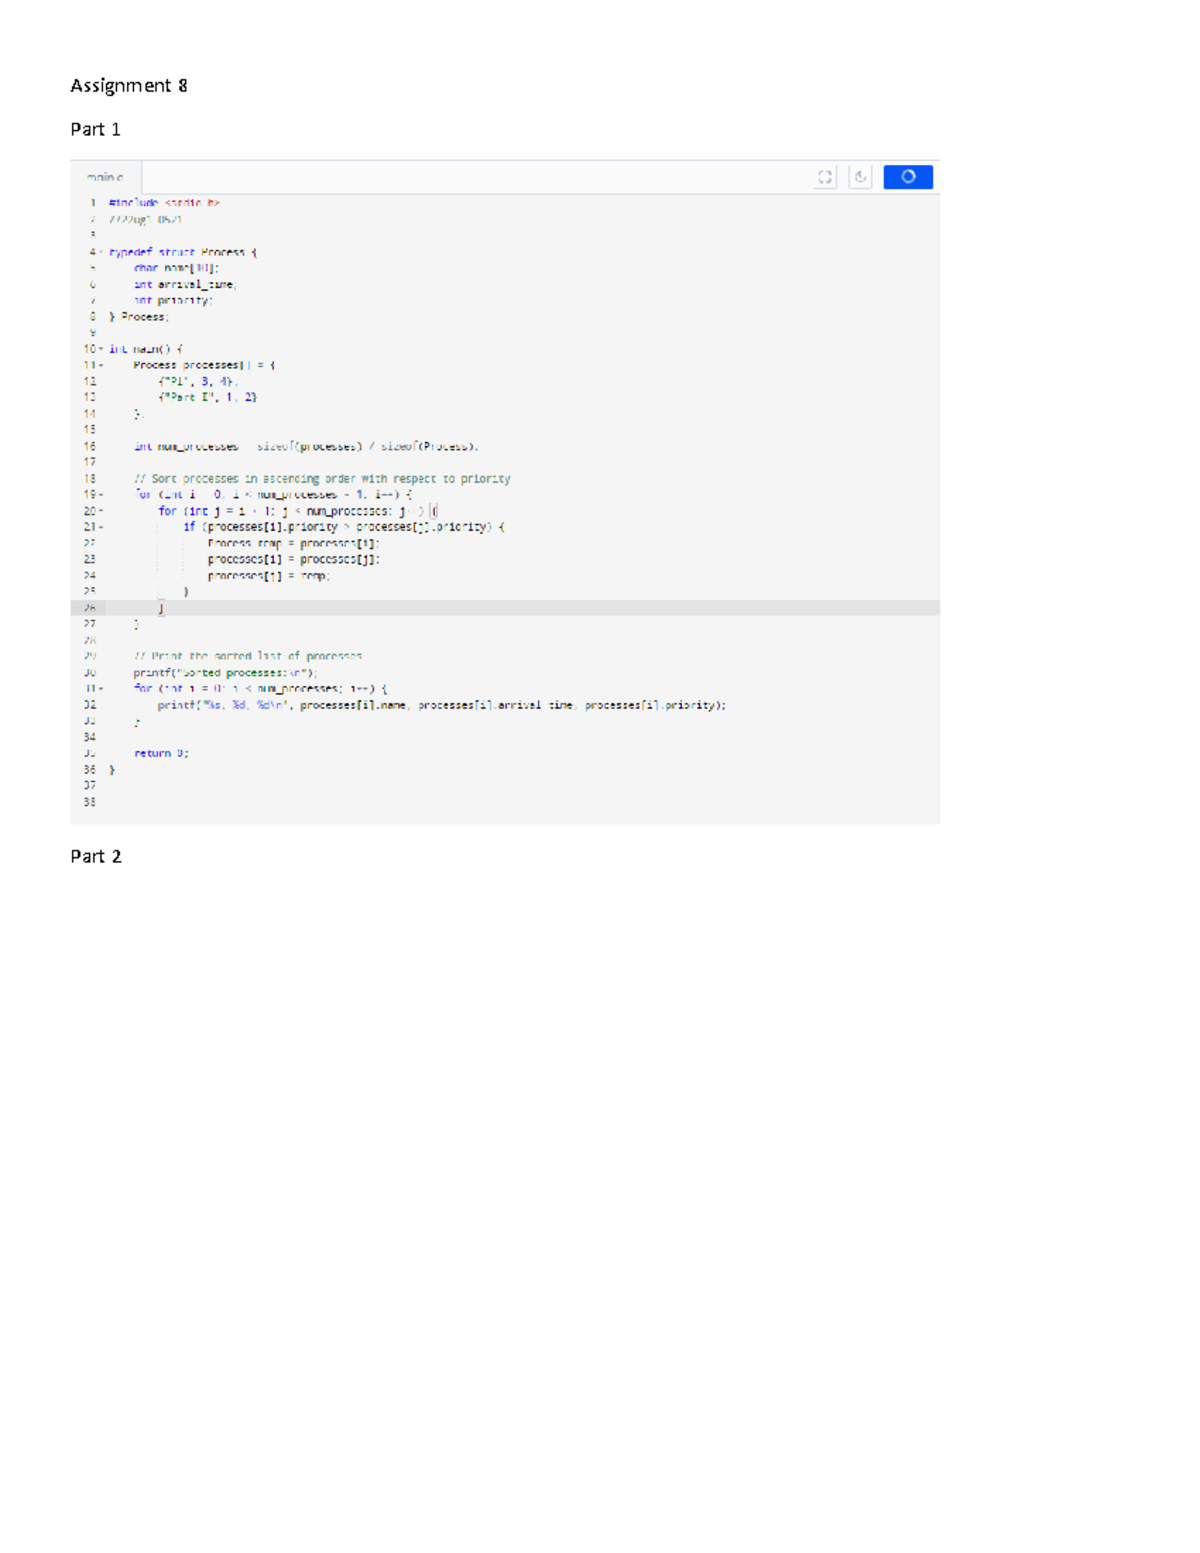Viewport: 1200px width, 1553px height.
Task: Click the Part 2 heading
Action: point(95,856)
